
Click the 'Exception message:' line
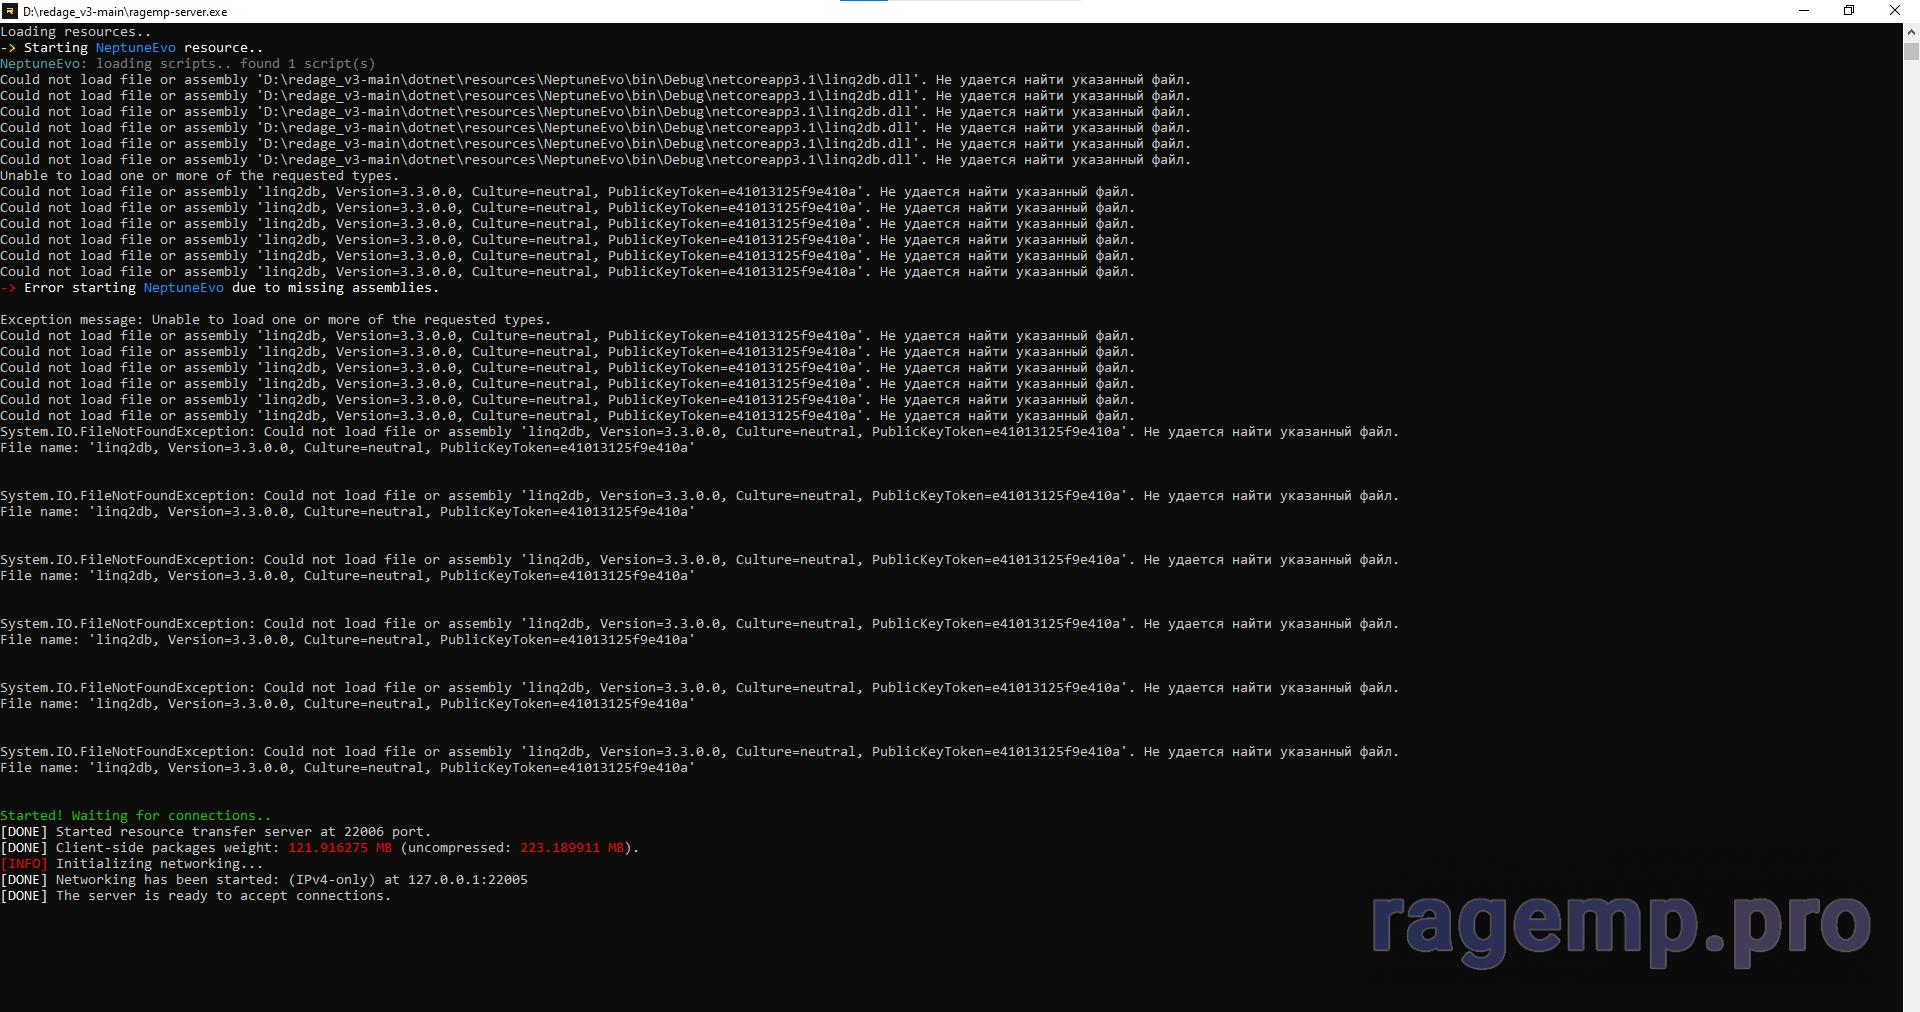[x=276, y=320]
